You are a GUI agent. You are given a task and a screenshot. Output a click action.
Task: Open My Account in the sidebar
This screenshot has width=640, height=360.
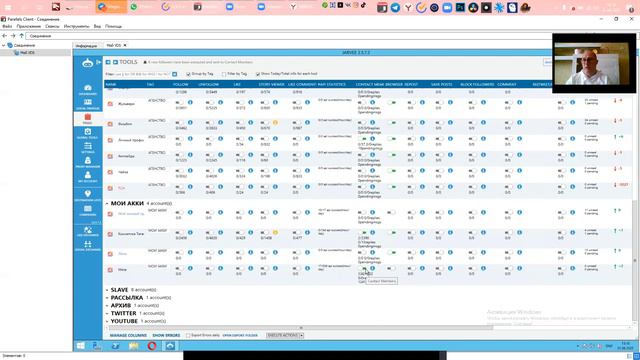(x=88, y=177)
